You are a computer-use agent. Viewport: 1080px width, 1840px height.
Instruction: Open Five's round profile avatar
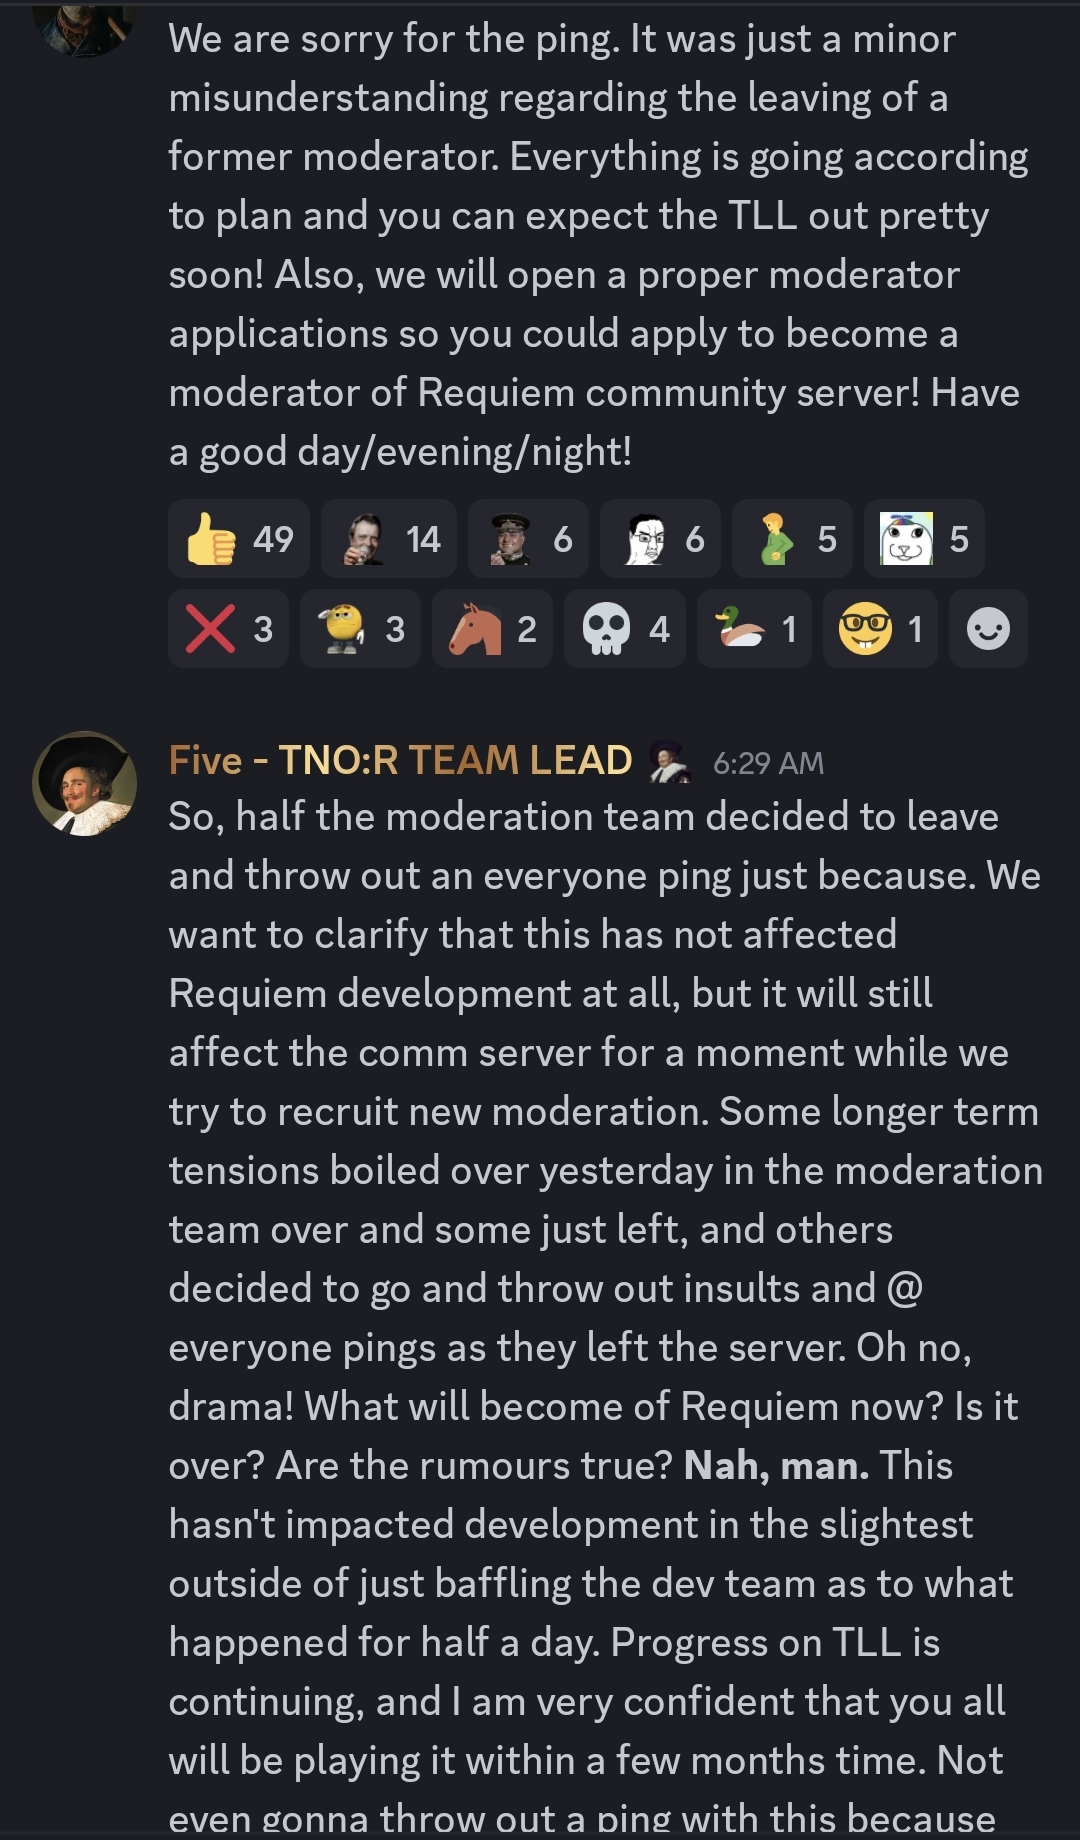coord(85,784)
